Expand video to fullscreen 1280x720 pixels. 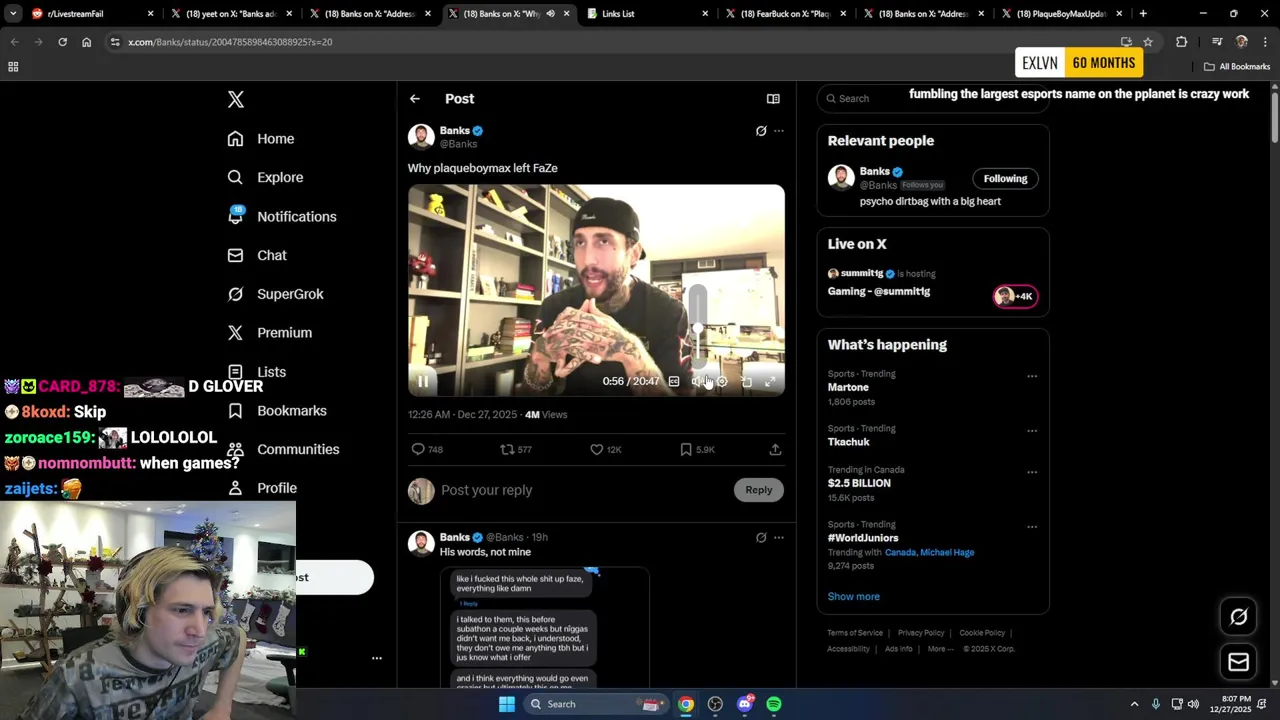pos(770,381)
